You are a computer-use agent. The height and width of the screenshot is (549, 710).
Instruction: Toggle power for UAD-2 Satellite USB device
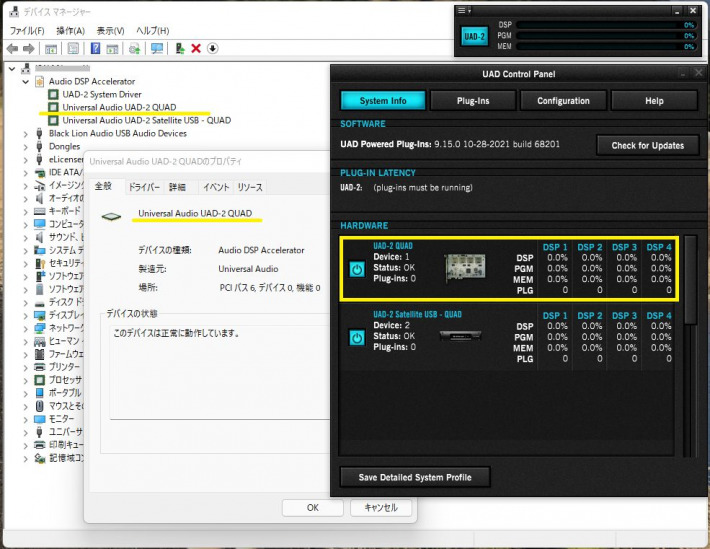click(x=357, y=338)
